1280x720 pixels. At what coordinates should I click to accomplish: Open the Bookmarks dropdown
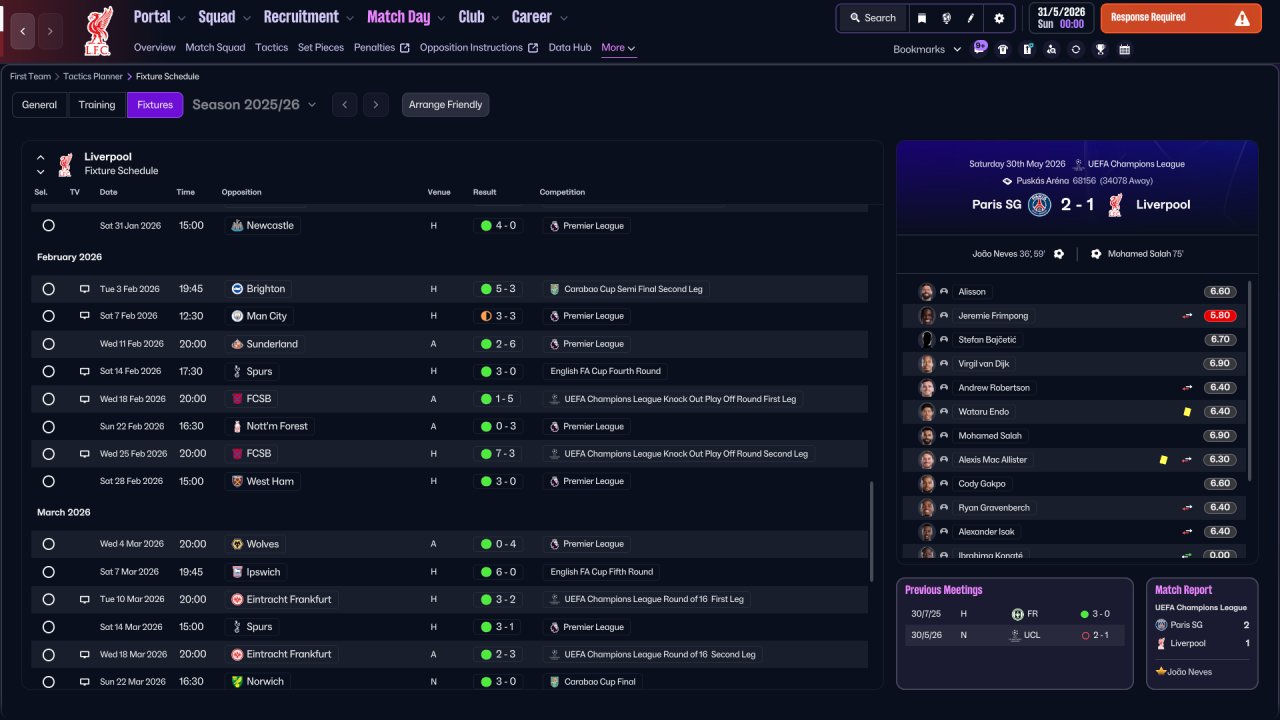[927, 49]
